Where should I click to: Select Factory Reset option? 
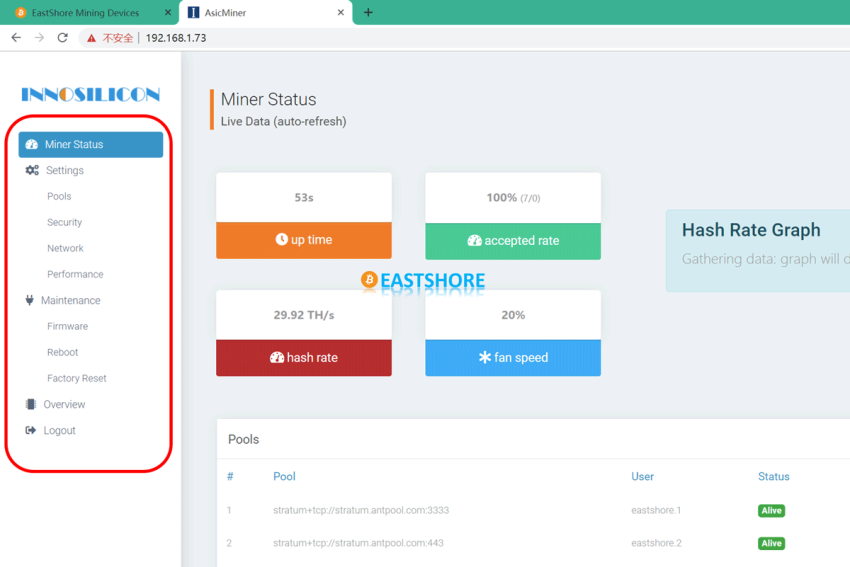76,379
